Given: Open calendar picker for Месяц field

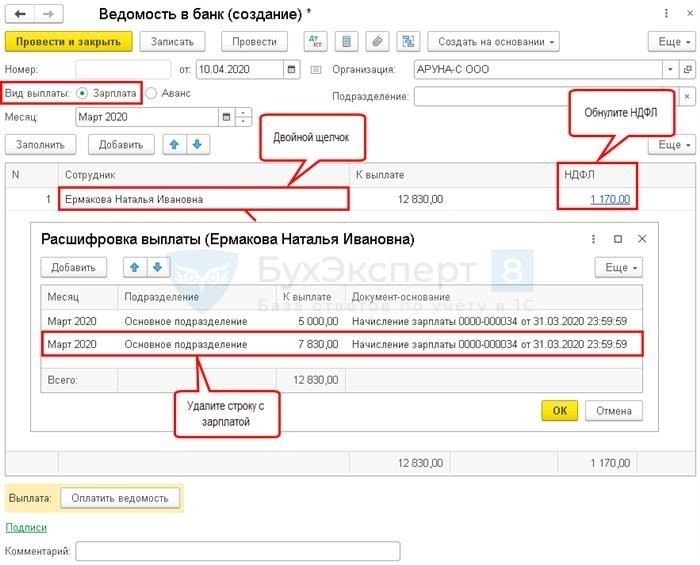Looking at the screenshot, I should (x=226, y=117).
